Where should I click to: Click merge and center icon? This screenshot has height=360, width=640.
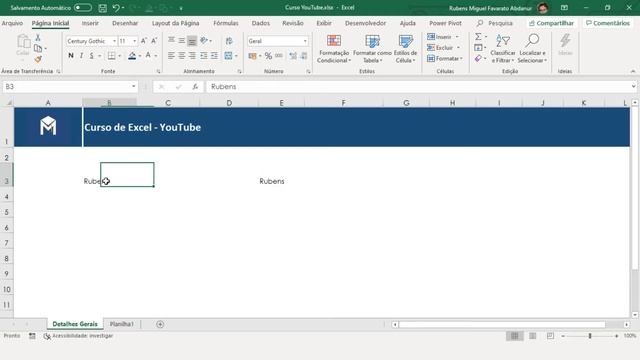click(x=229, y=56)
